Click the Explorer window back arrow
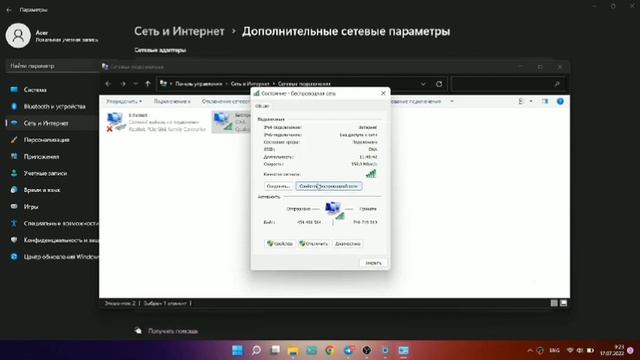This screenshot has height=360, width=640. coord(108,84)
